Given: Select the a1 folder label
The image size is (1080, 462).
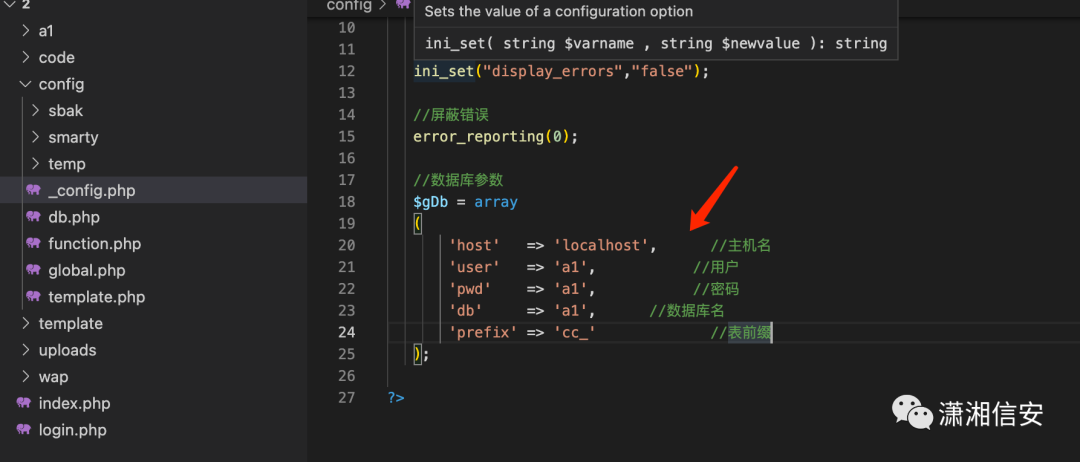Looking at the screenshot, I should [x=46, y=30].
